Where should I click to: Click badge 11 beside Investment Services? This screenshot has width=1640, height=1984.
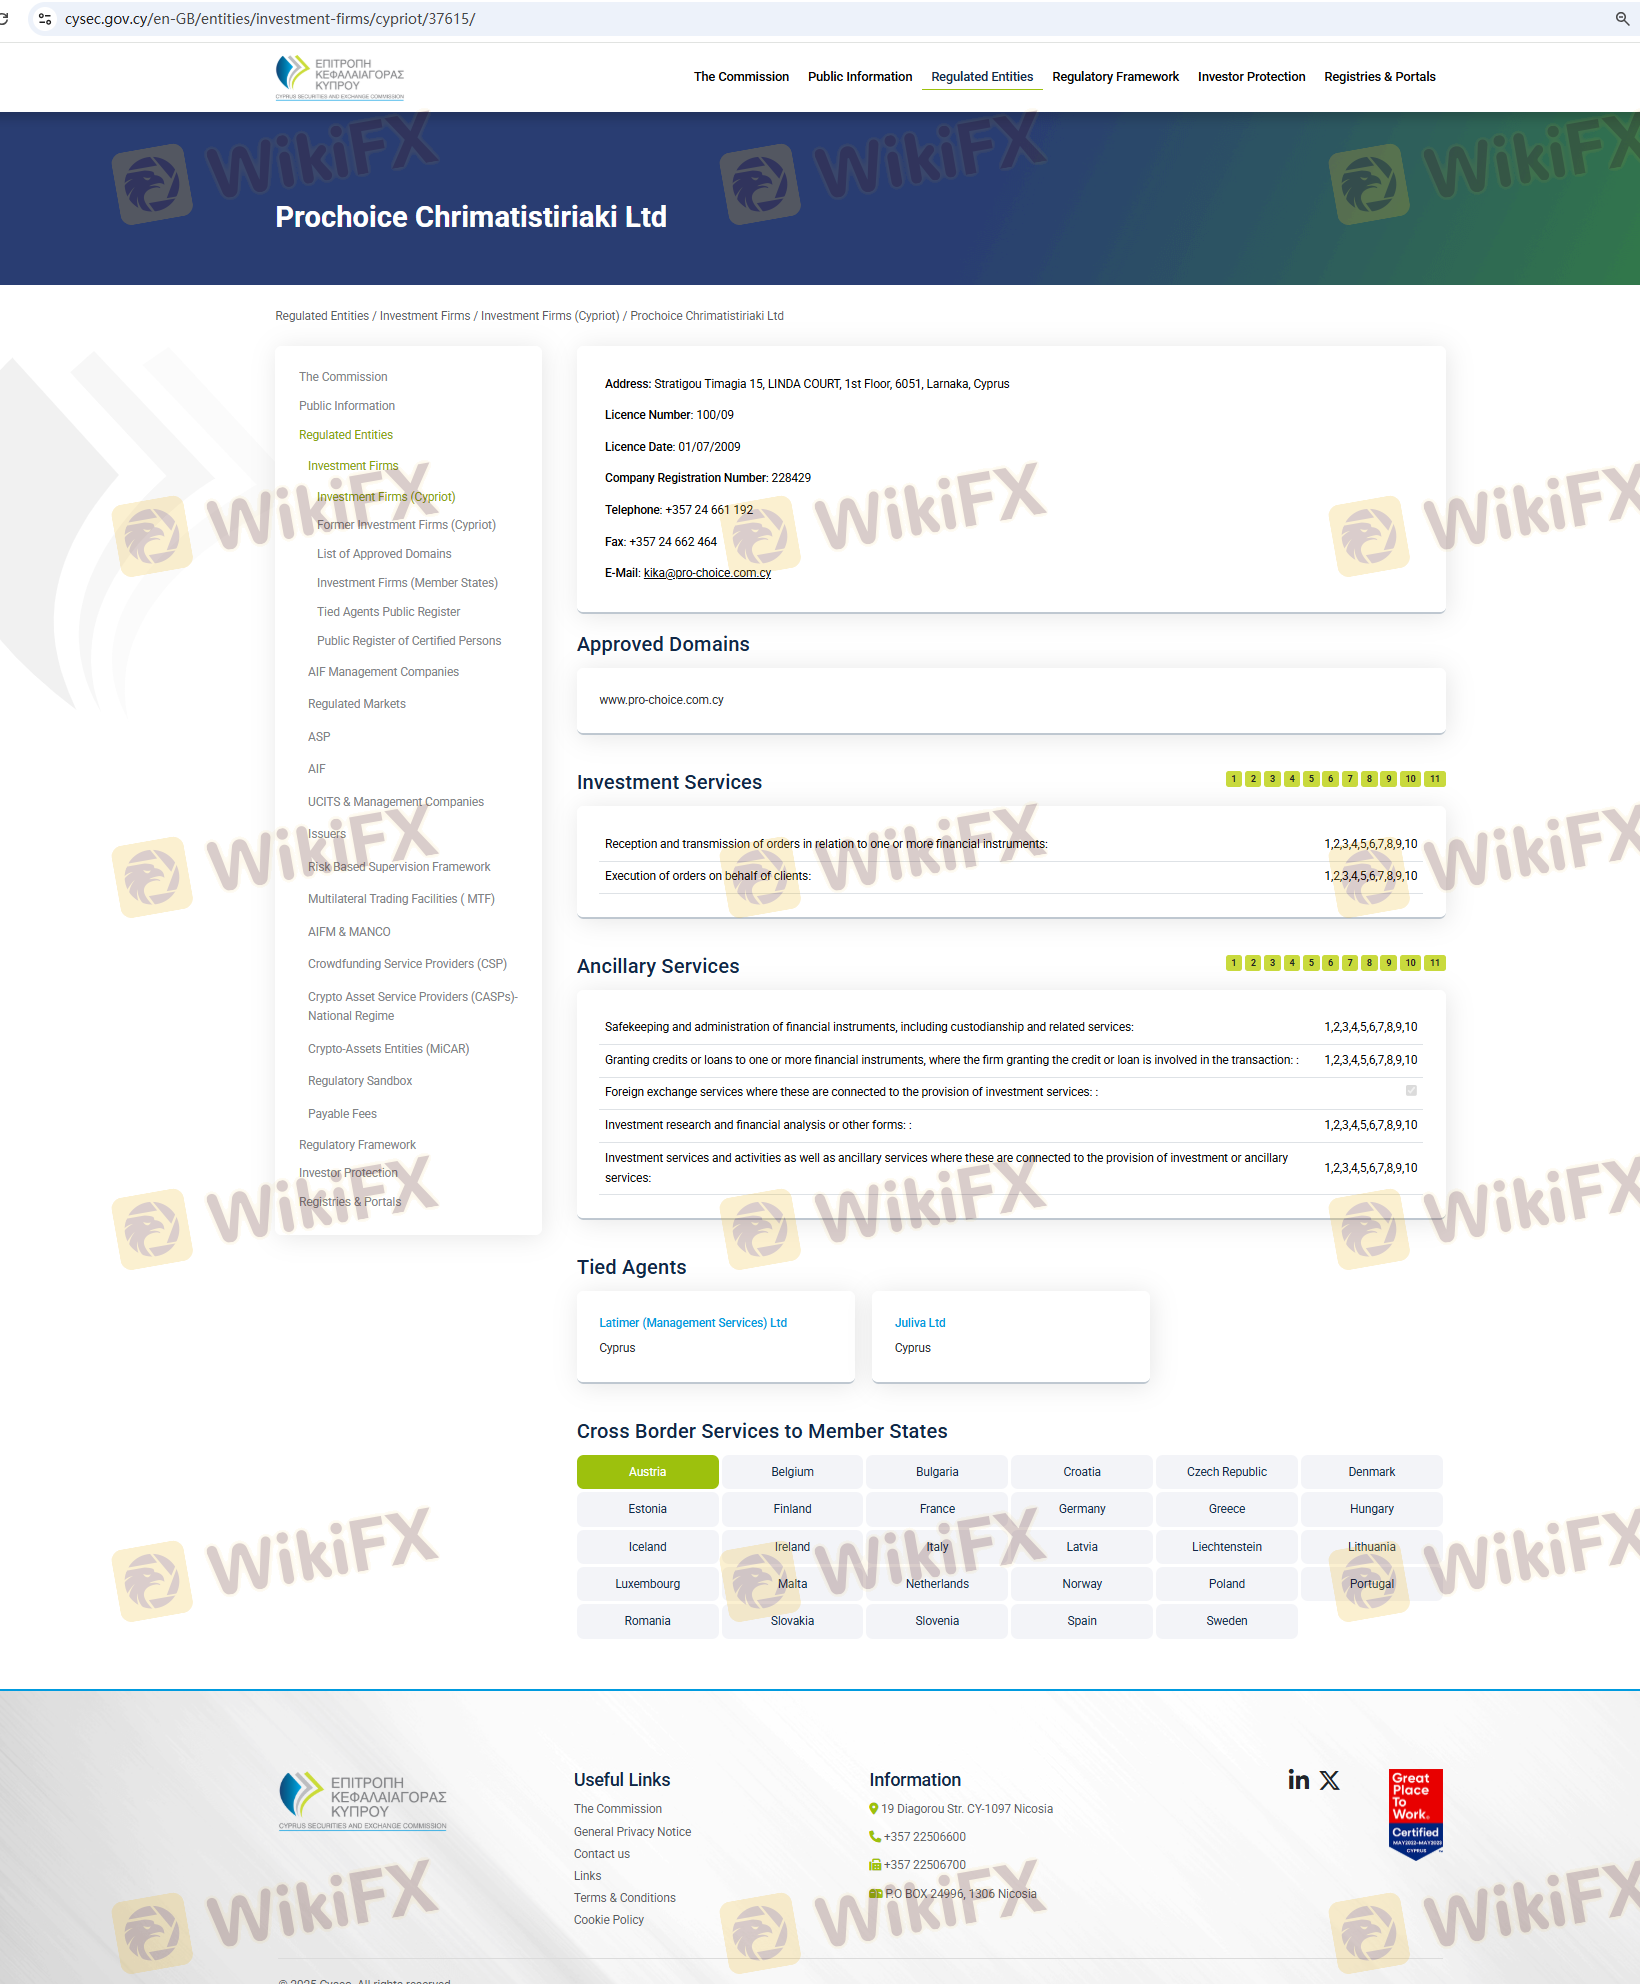pos(1434,779)
